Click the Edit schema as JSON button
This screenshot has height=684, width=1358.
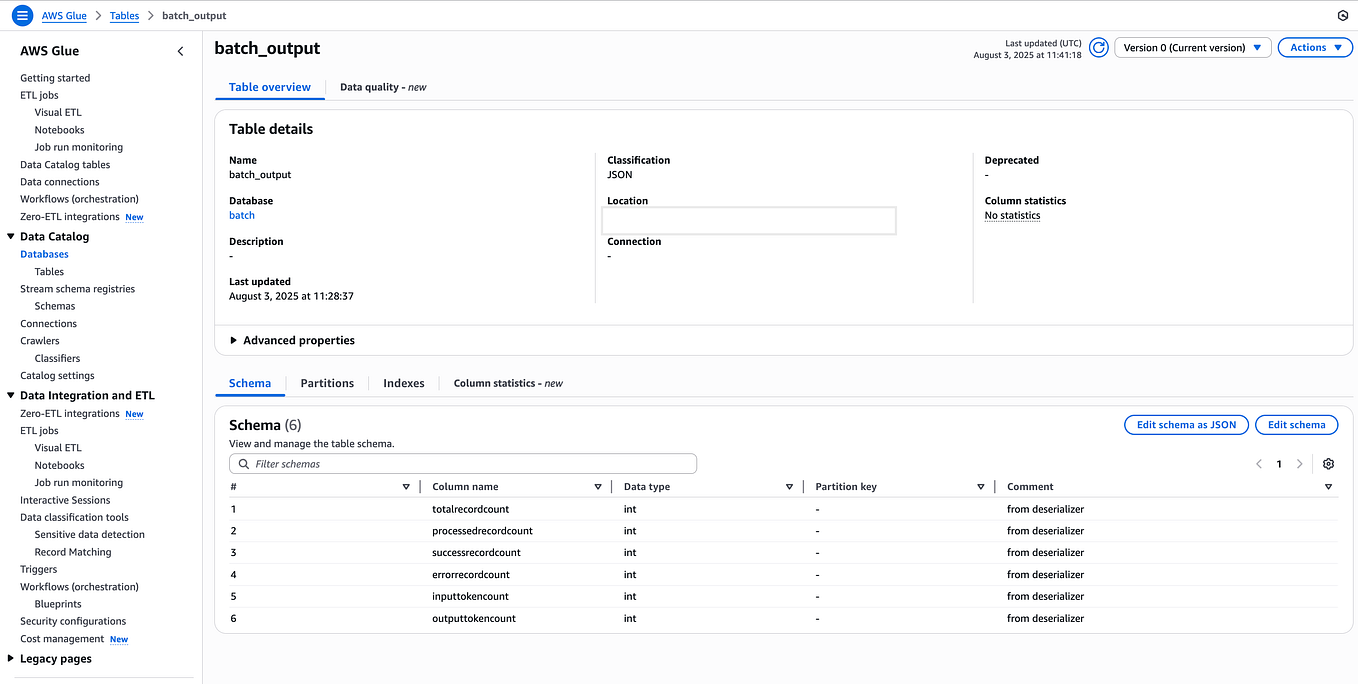pyautogui.click(x=1186, y=424)
